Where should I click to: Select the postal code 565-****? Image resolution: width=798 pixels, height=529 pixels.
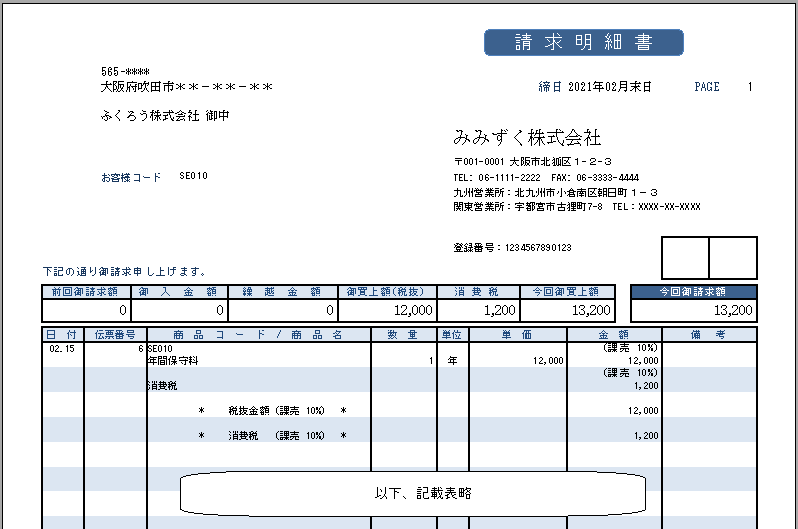125,72
